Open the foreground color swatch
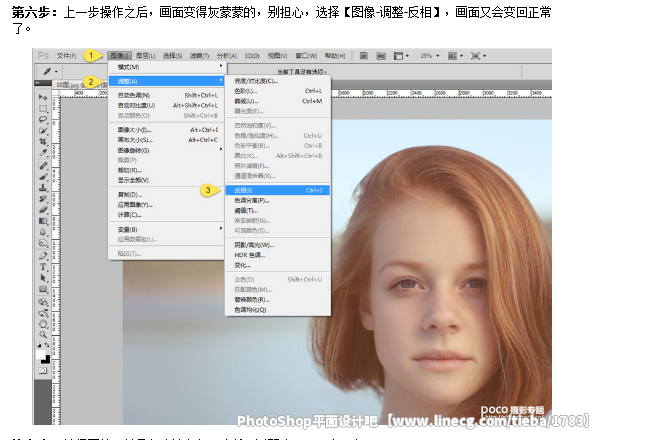The image size is (645, 440). tap(40, 354)
